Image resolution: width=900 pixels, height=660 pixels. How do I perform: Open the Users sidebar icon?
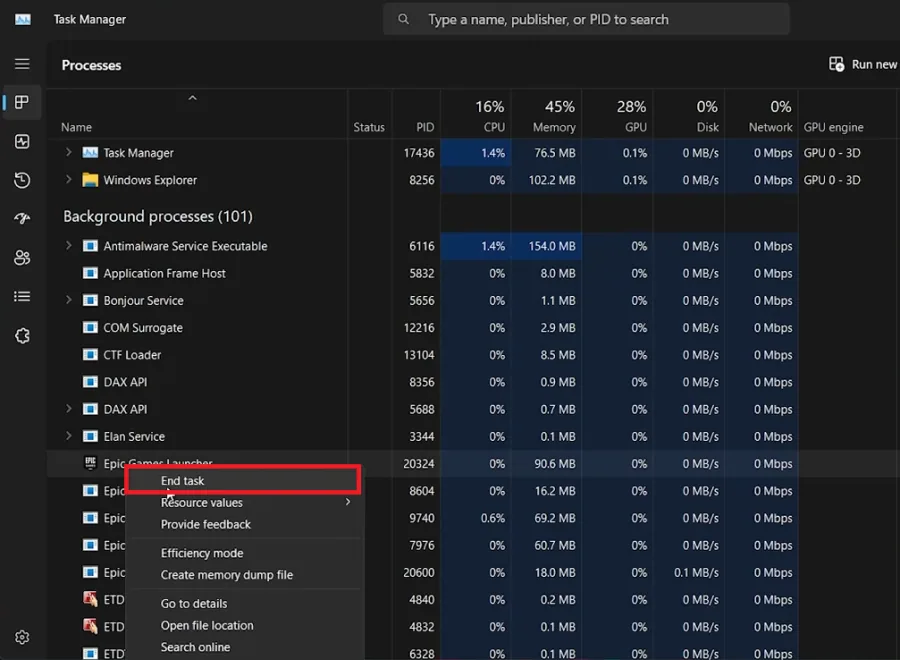22,258
